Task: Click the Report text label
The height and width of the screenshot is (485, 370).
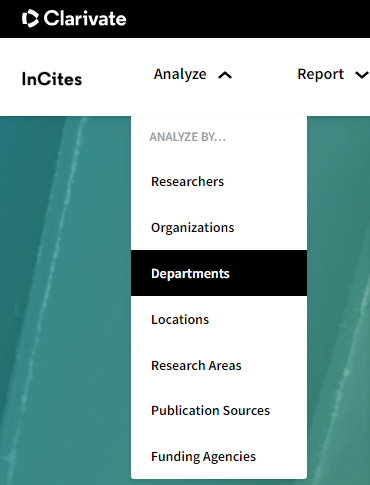Action: coord(321,74)
